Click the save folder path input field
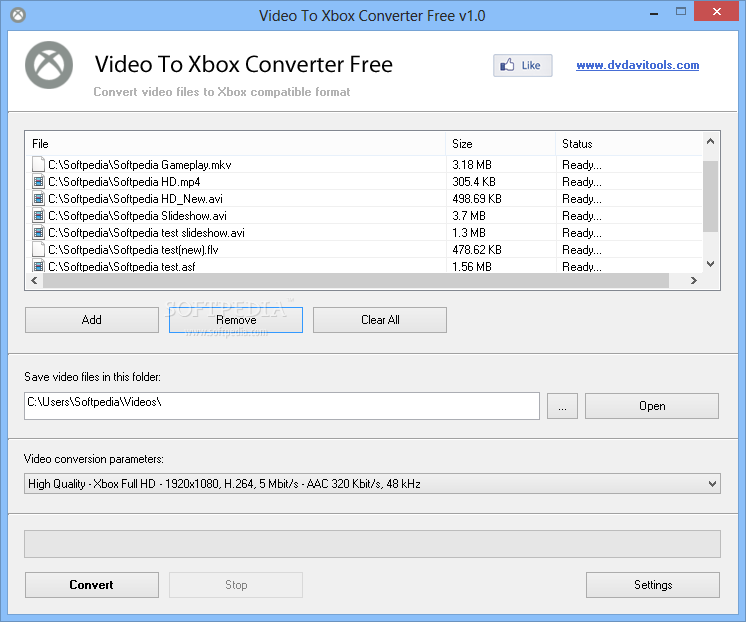The image size is (746, 622). point(282,406)
